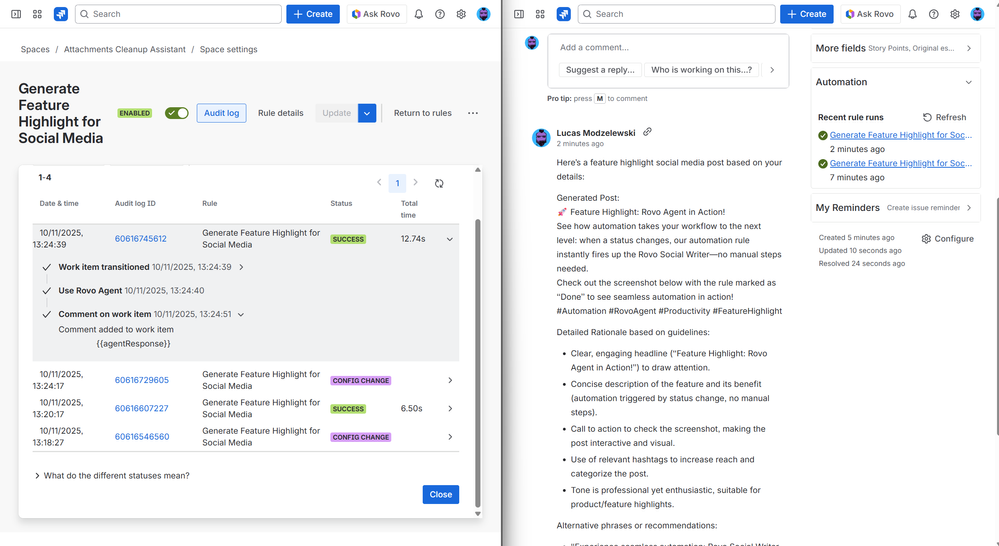The image size is (999, 546).
Task: Open Ask Rovo in right window
Action: (870, 14)
